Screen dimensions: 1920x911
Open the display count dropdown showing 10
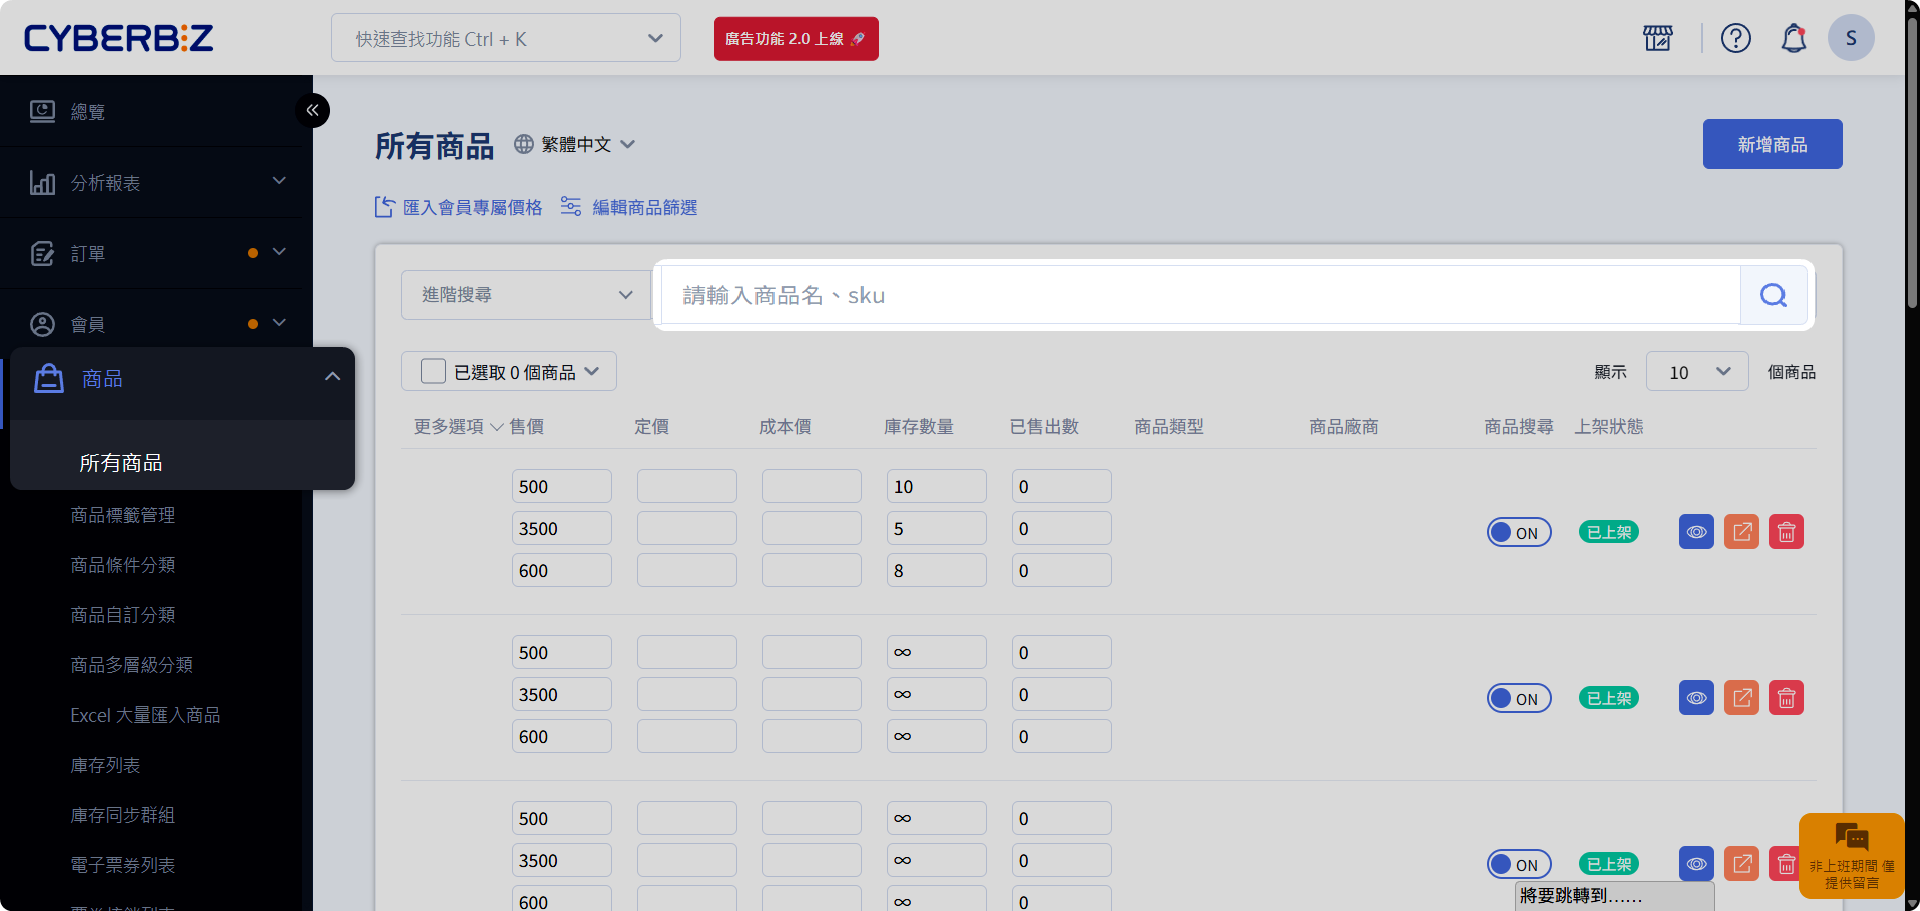pyautogui.click(x=1696, y=372)
